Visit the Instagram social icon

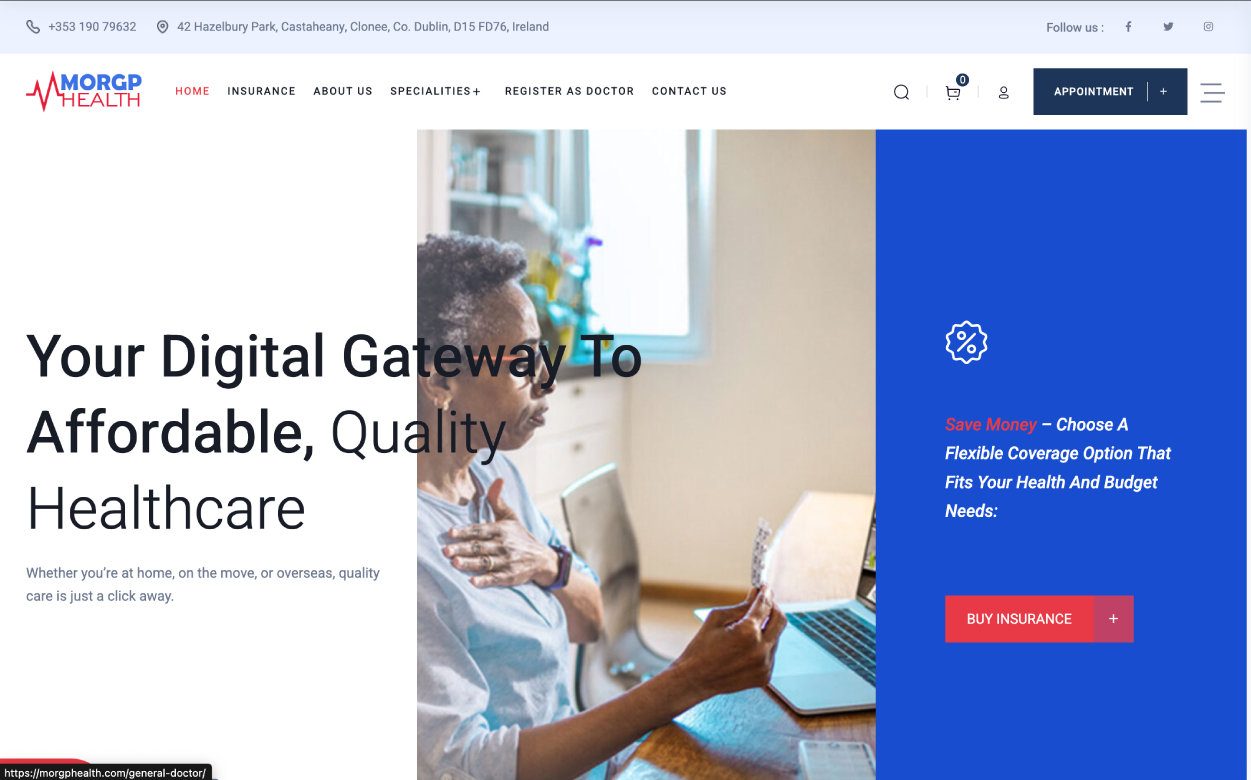point(1208,27)
